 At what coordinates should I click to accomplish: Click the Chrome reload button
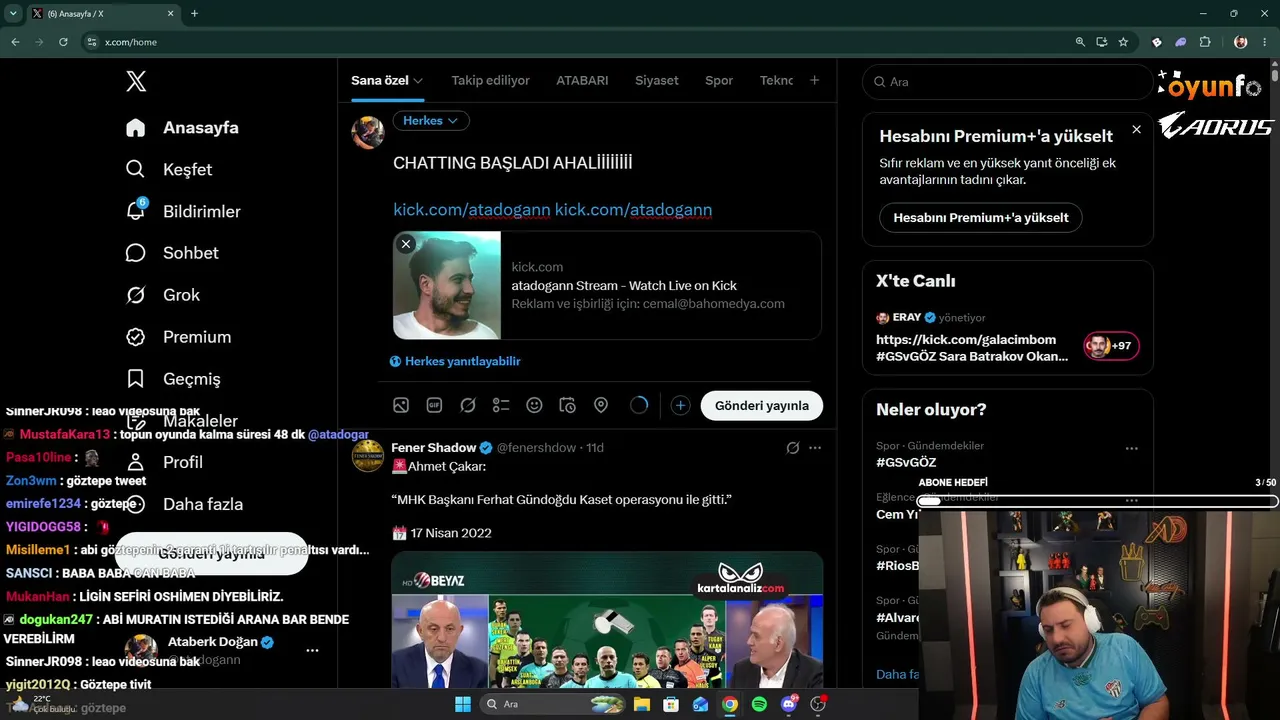[x=63, y=42]
